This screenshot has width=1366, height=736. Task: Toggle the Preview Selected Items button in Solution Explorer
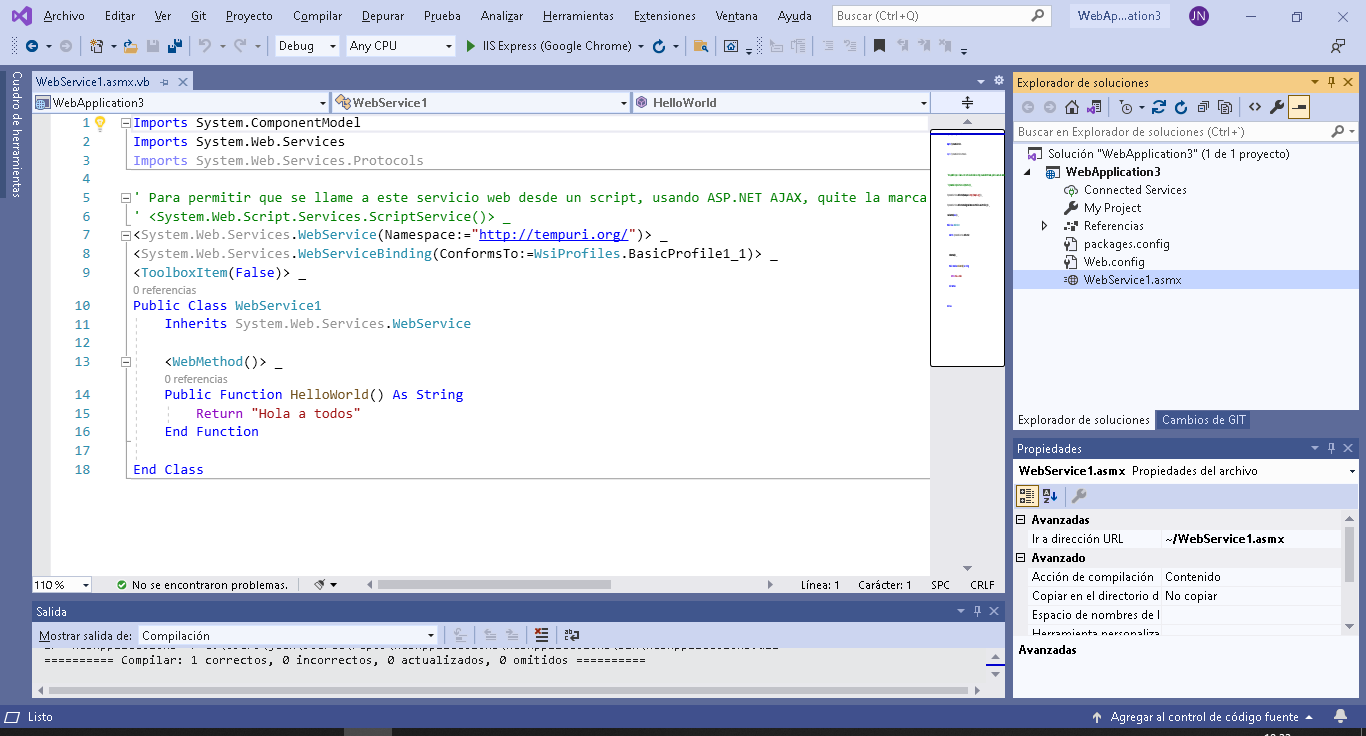click(x=1299, y=108)
